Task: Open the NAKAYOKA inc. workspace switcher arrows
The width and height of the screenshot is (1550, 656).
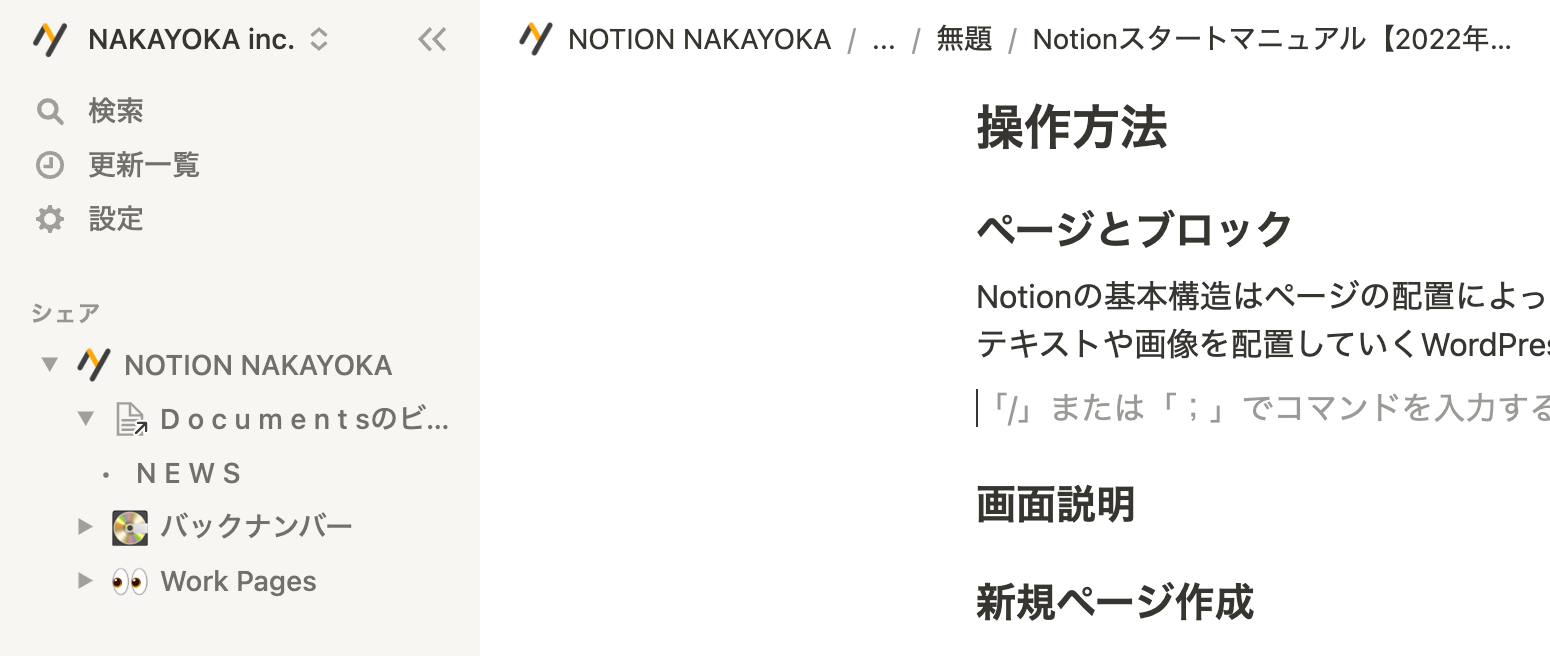Action: coord(318,40)
